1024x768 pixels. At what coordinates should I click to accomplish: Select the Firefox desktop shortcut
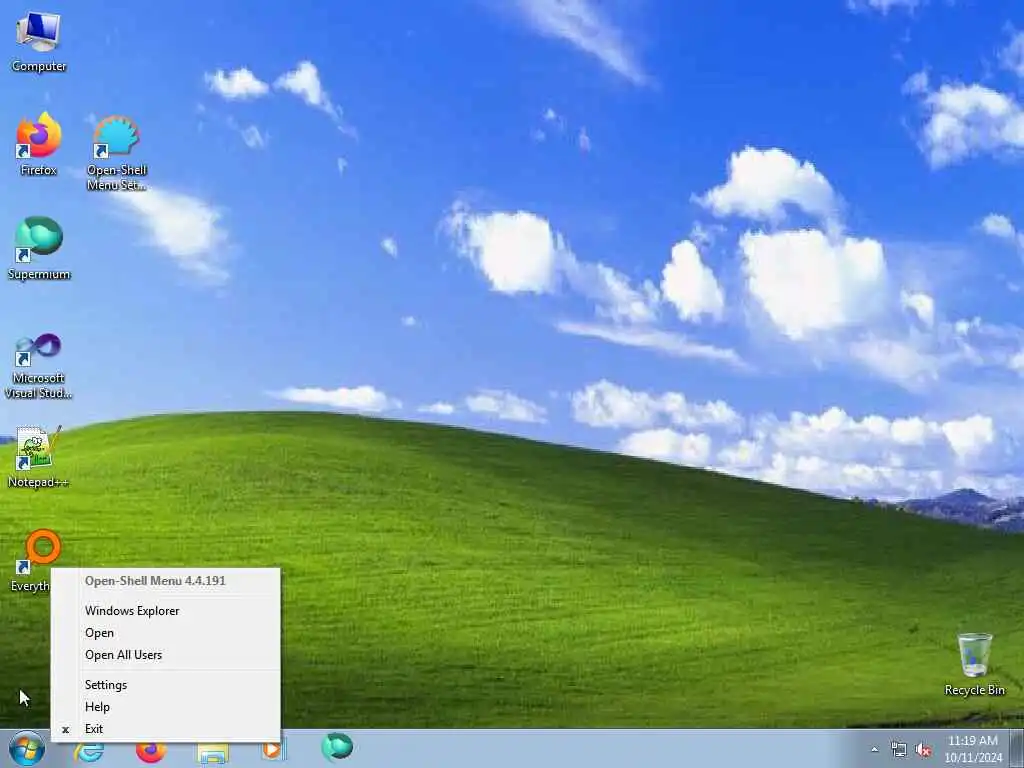pos(39,144)
